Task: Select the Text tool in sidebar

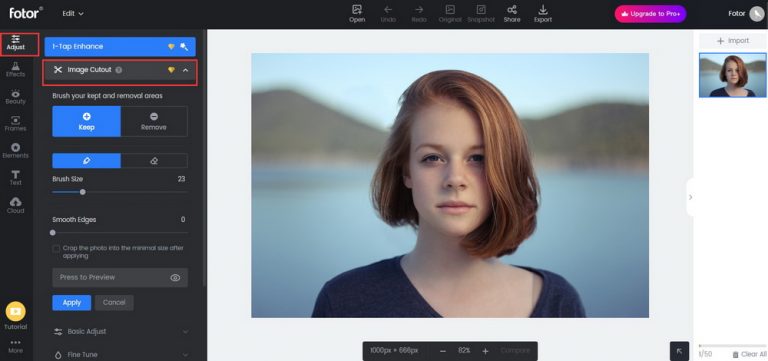Action: [16, 178]
